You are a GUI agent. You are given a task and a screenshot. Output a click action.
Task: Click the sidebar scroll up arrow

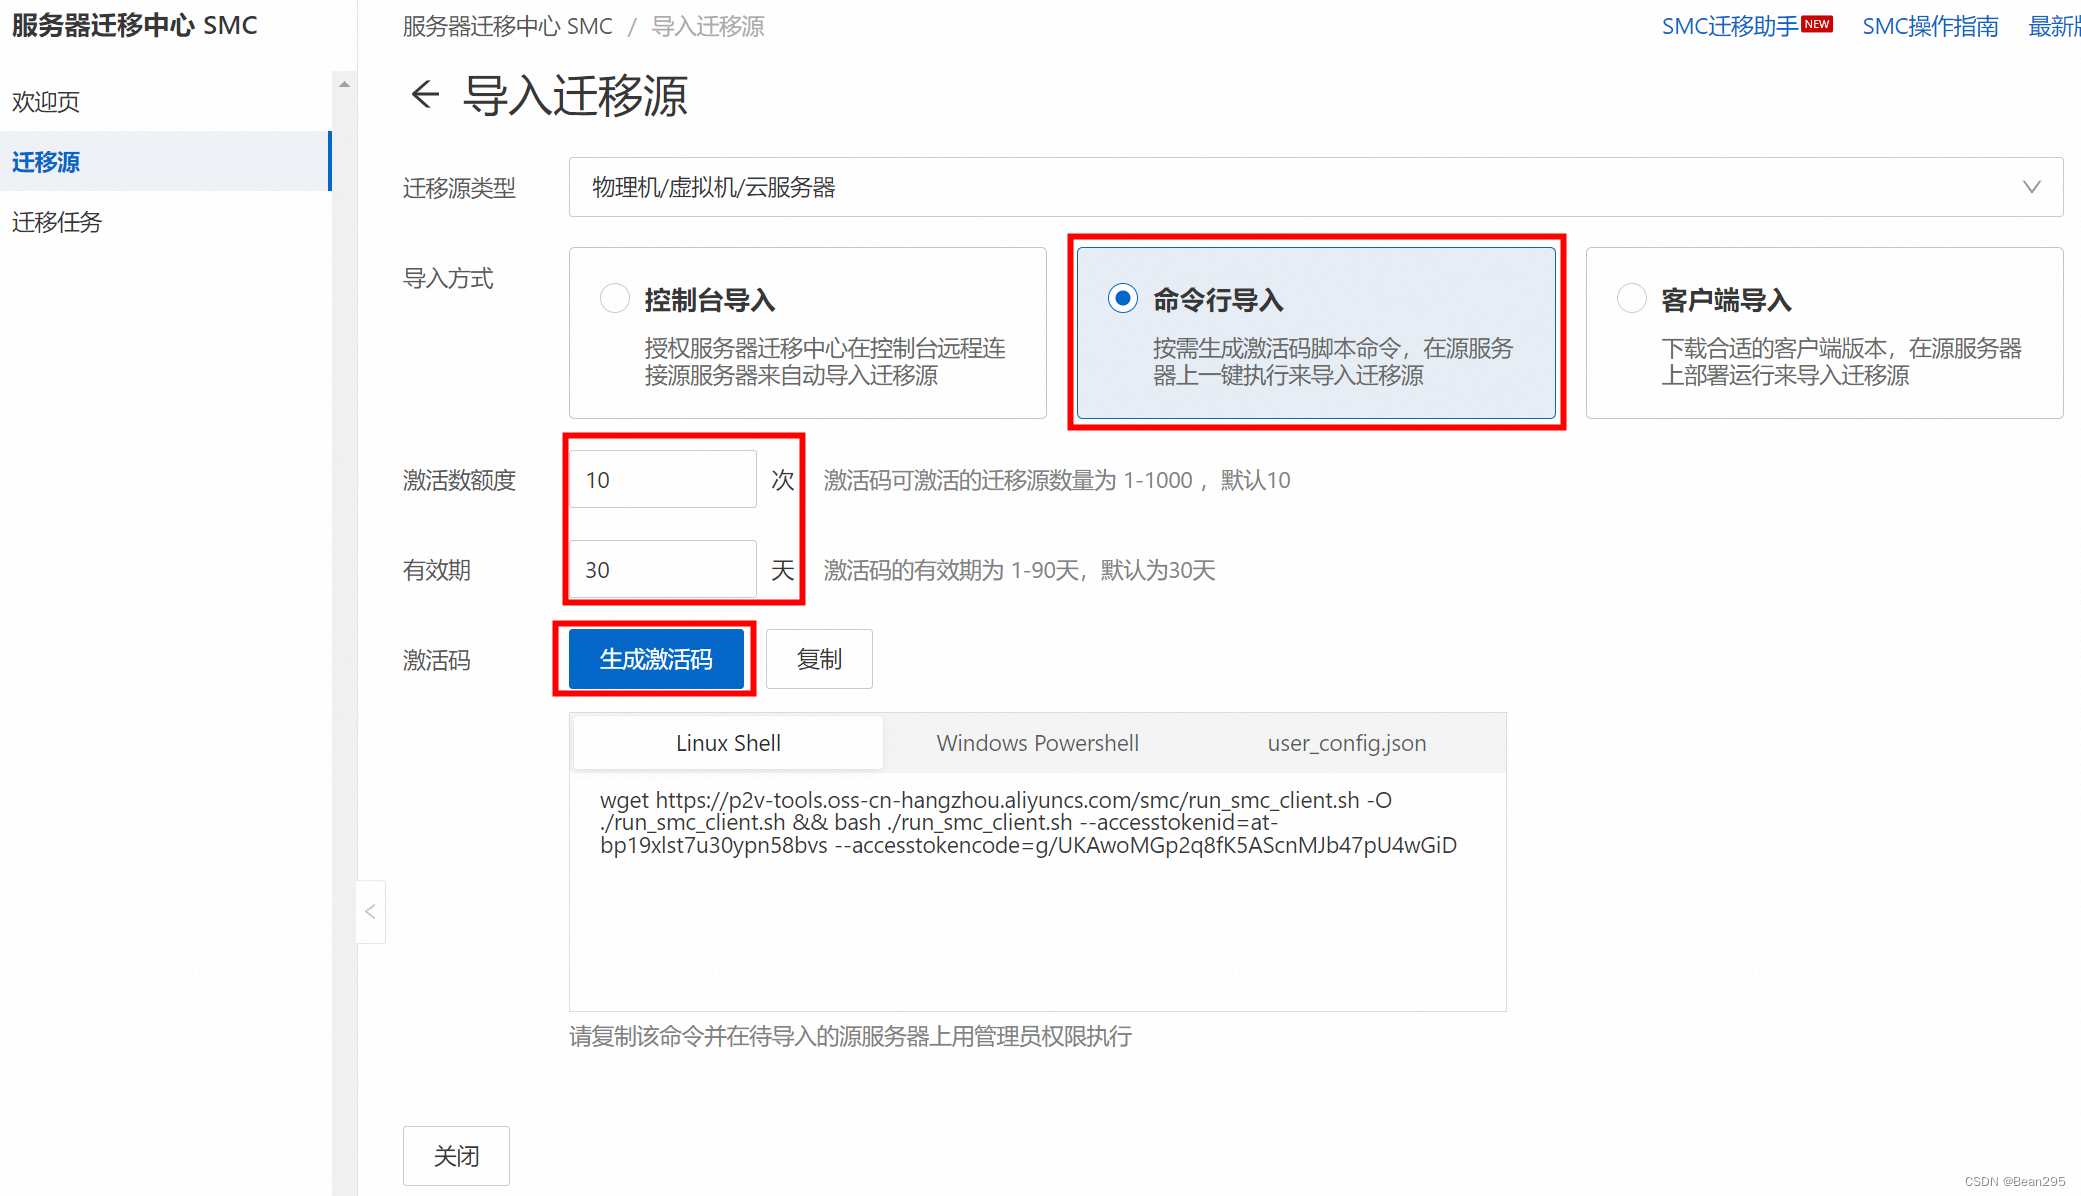point(344,85)
